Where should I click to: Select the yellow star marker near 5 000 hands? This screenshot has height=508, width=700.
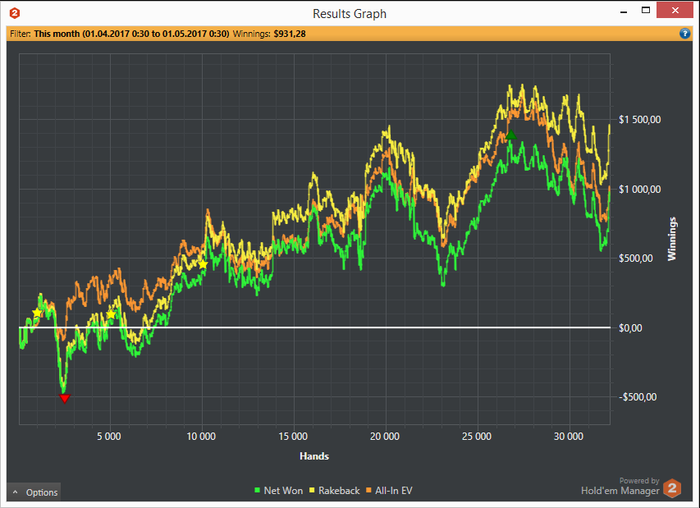coord(111,315)
